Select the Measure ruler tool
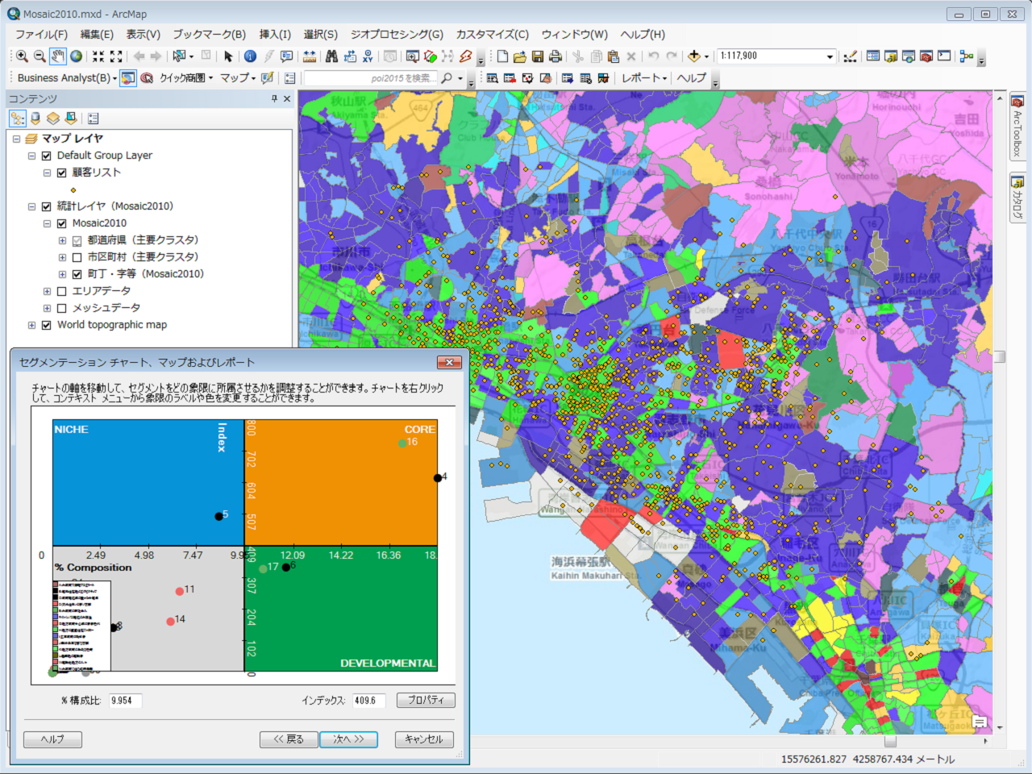This screenshot has height=774, width=1032. click(x=309, y=57)
